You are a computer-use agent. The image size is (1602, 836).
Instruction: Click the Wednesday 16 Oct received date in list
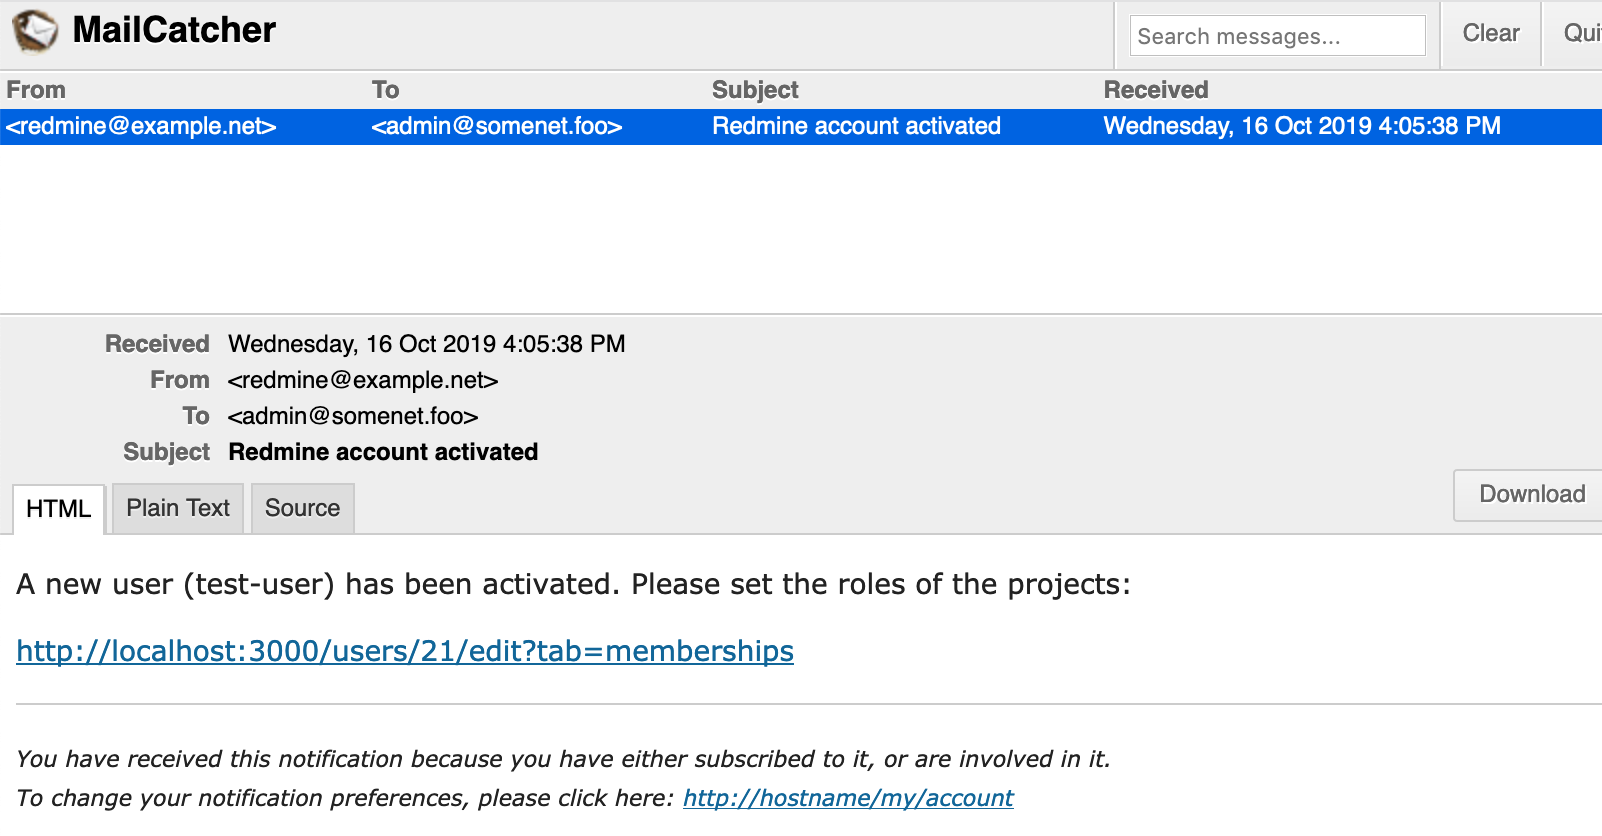[1302, 126]
